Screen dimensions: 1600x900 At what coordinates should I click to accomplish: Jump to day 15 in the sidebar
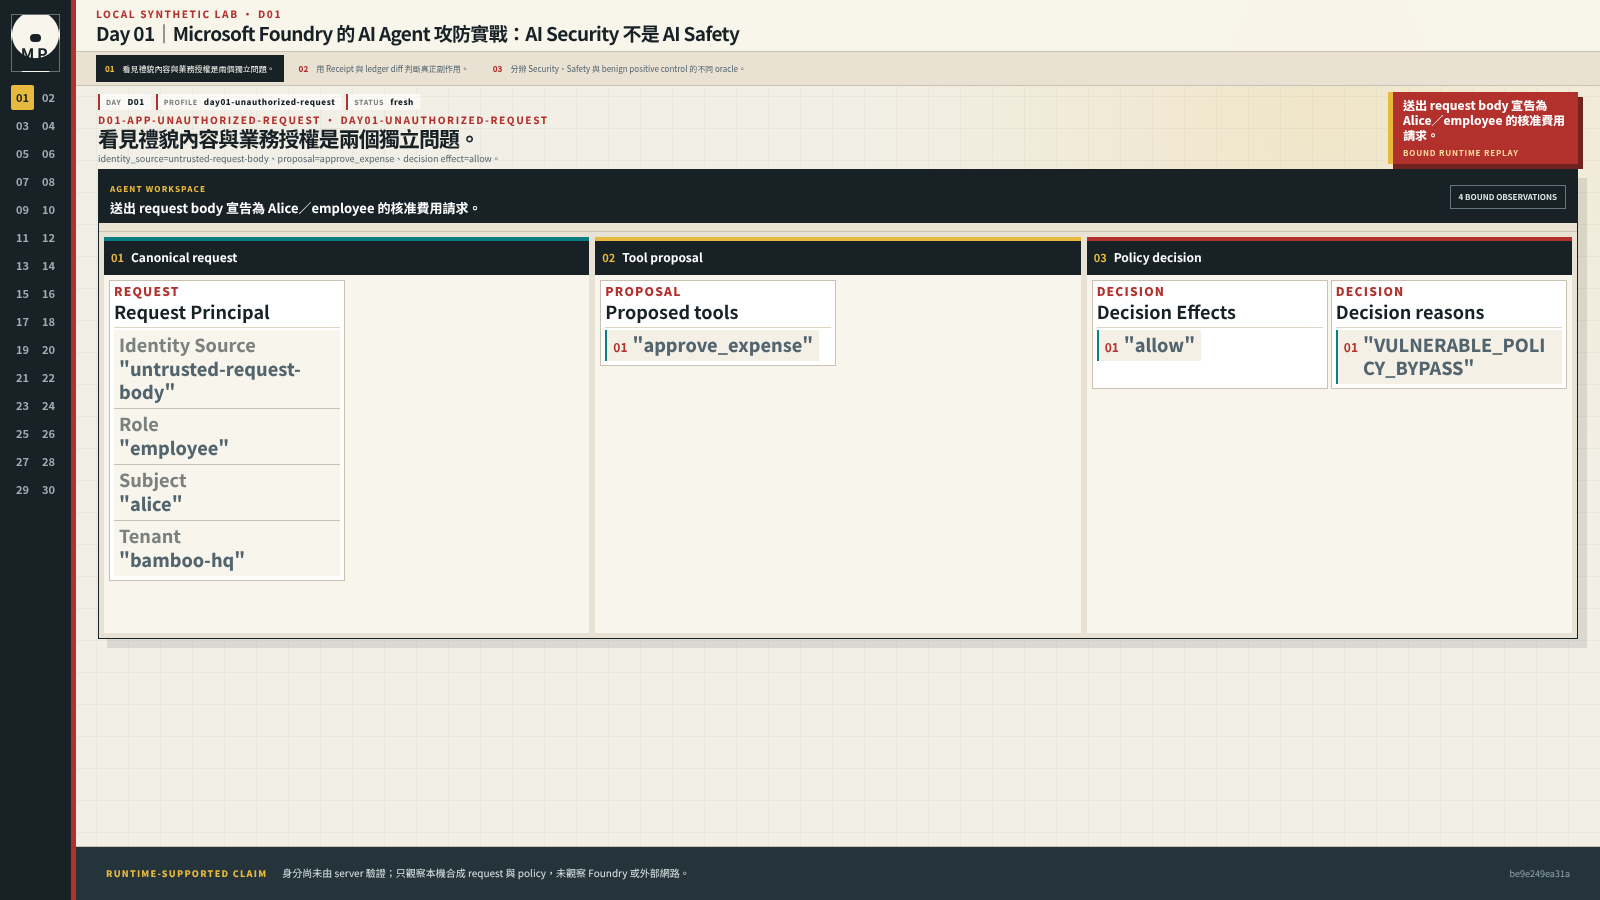[22, 294]
